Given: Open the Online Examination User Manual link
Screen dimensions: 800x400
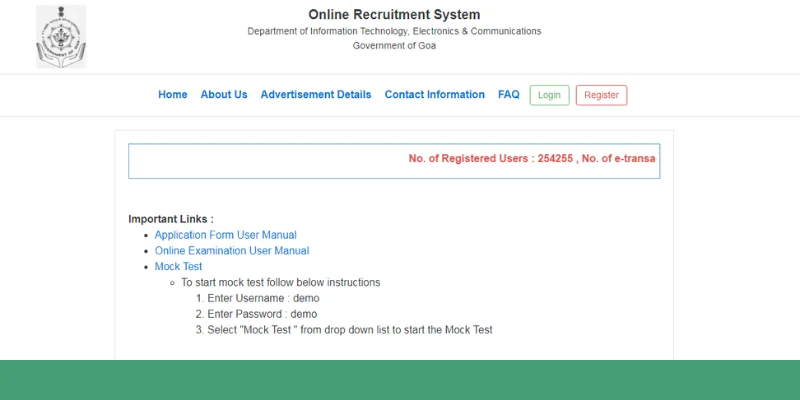Looking at the screenshot, I should [x=231, y=251].
